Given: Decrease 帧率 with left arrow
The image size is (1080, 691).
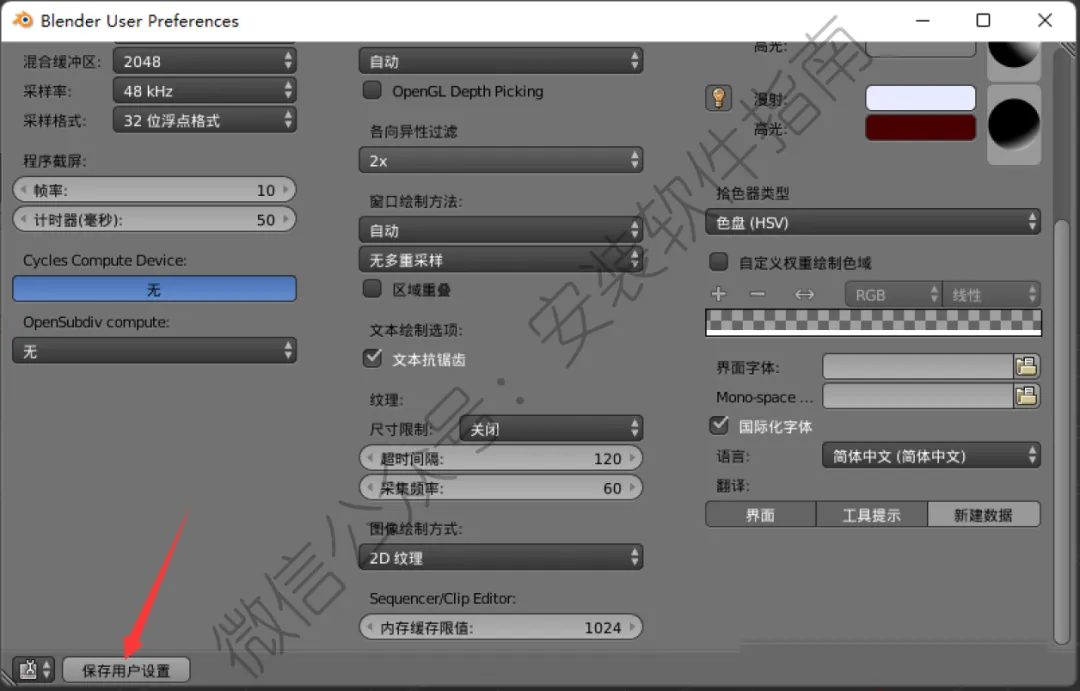Looking at the screenshot, I should coord(23,189).
